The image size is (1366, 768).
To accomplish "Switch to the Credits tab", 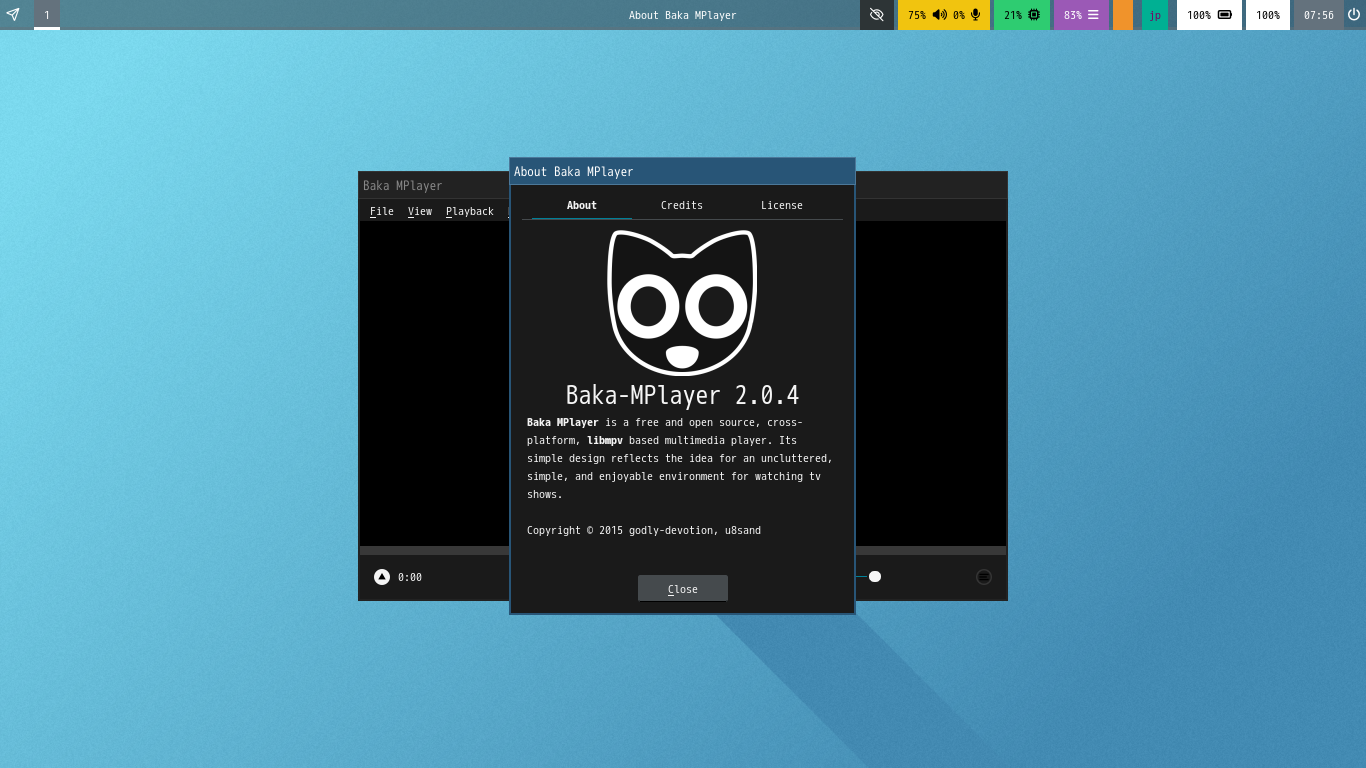I will (x=681, y=205).
